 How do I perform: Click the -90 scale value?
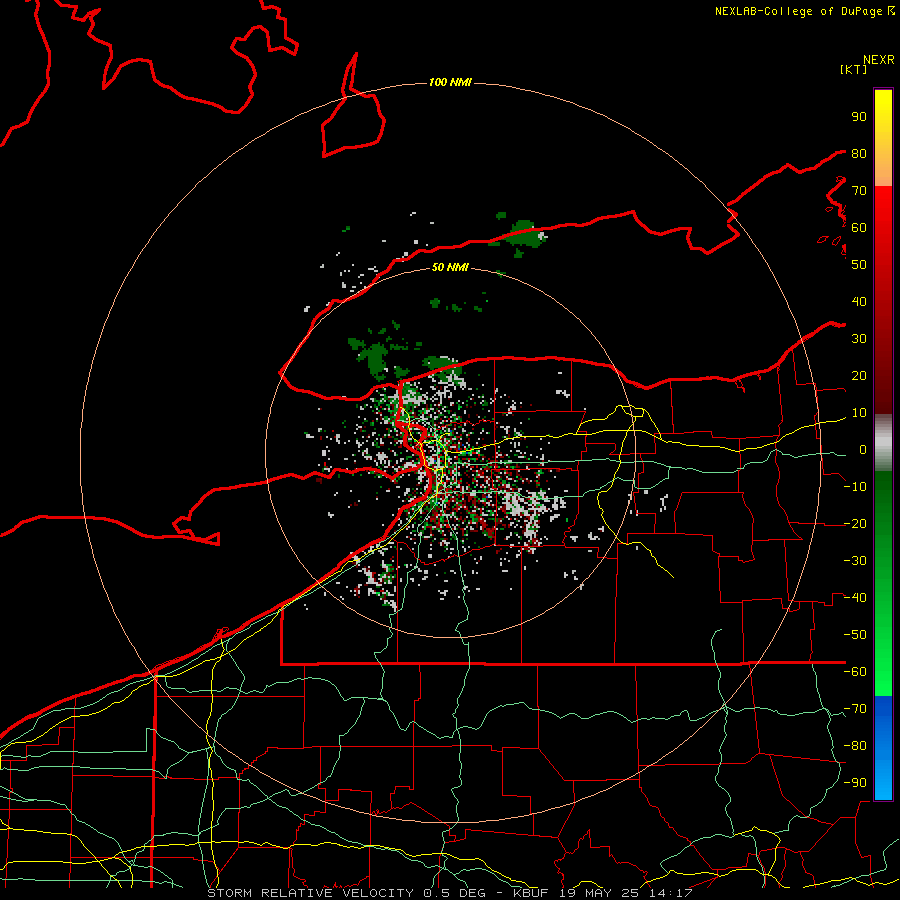(x=855, y=783)
